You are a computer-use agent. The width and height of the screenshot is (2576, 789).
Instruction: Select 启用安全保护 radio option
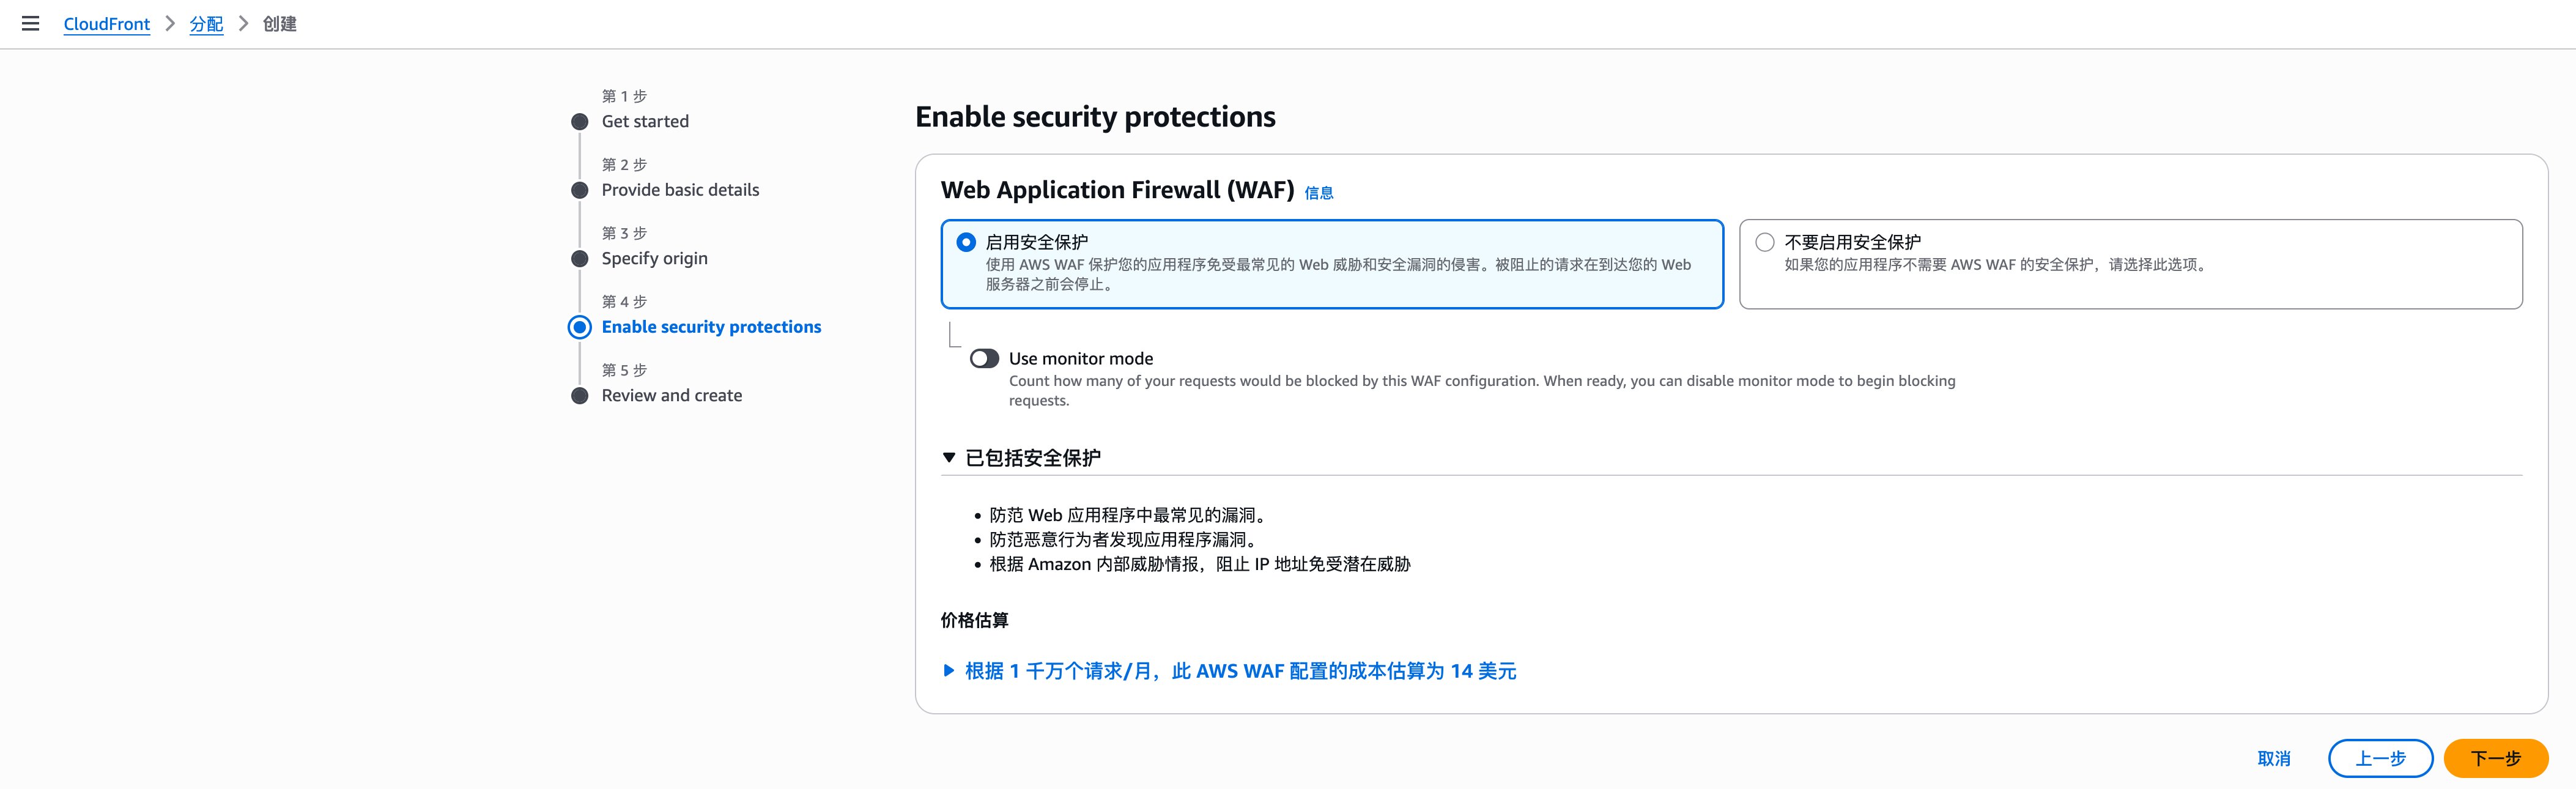(966, 242)
